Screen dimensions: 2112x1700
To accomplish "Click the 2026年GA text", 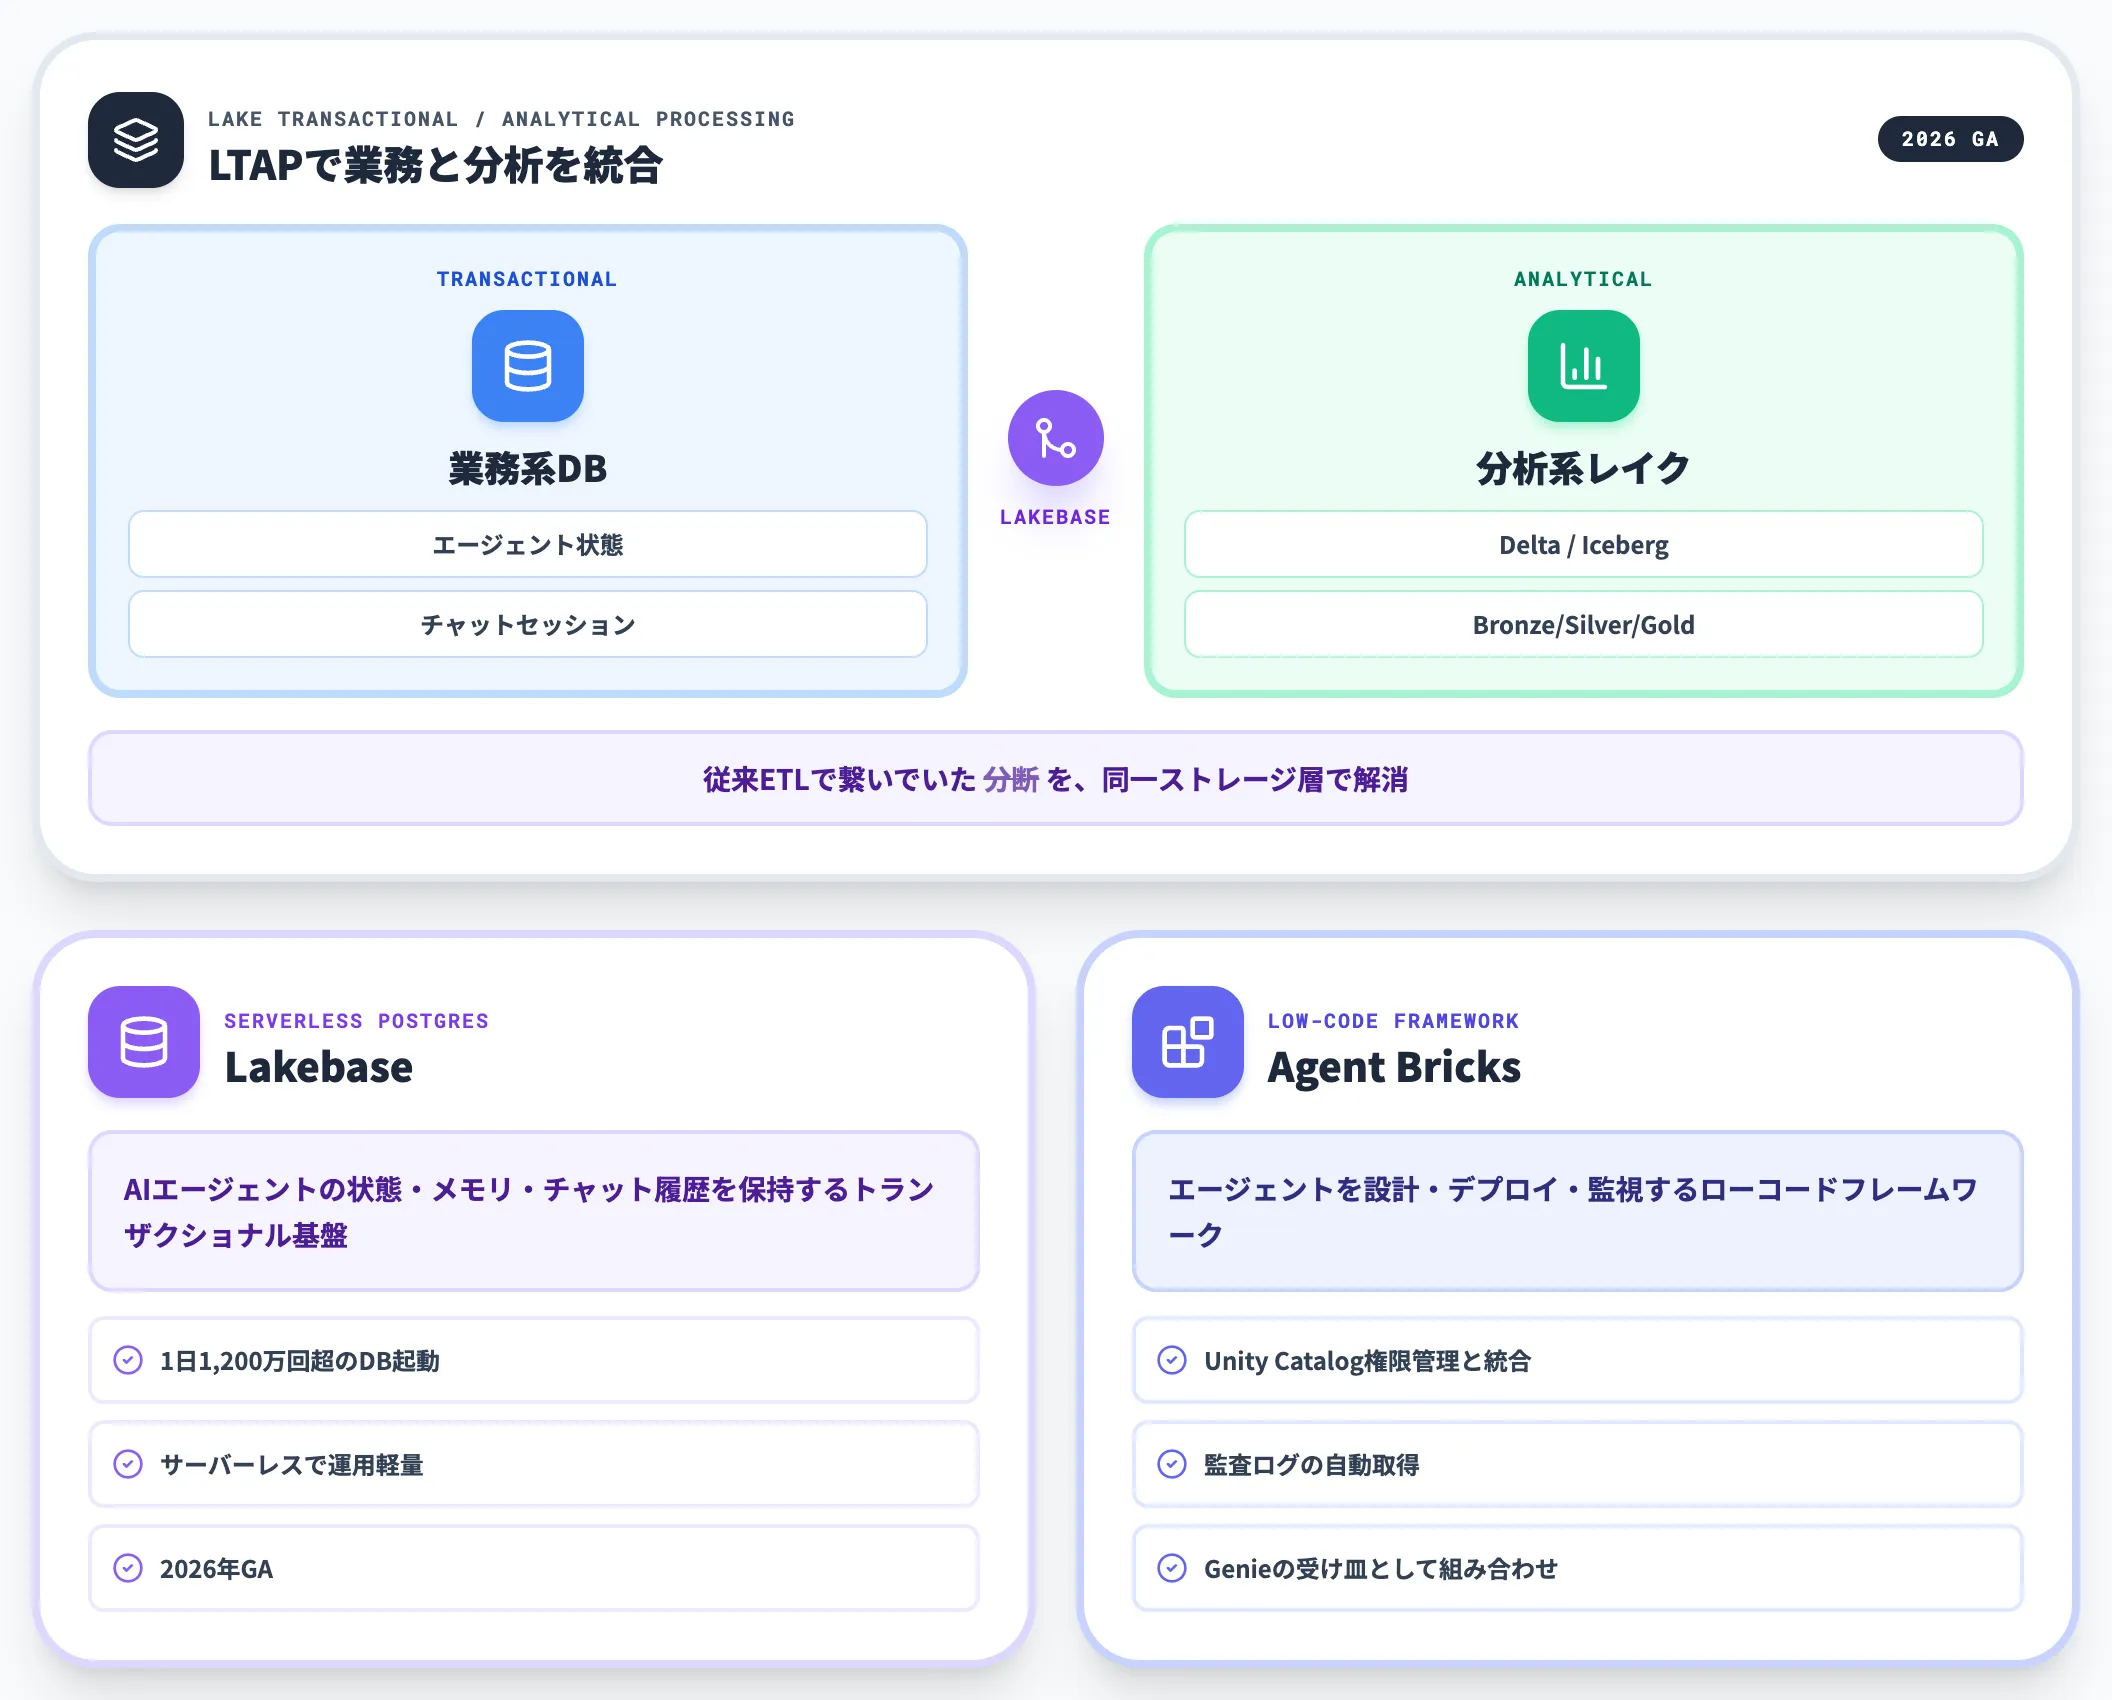I will click(x=216, y=1569).
